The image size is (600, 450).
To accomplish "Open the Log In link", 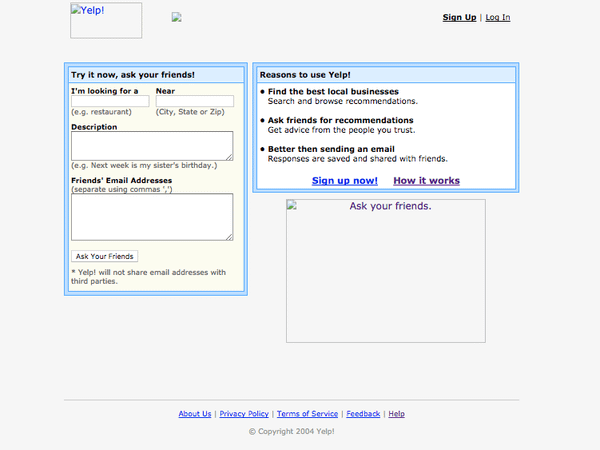I will pyautogui.click(x=497, y=17).
